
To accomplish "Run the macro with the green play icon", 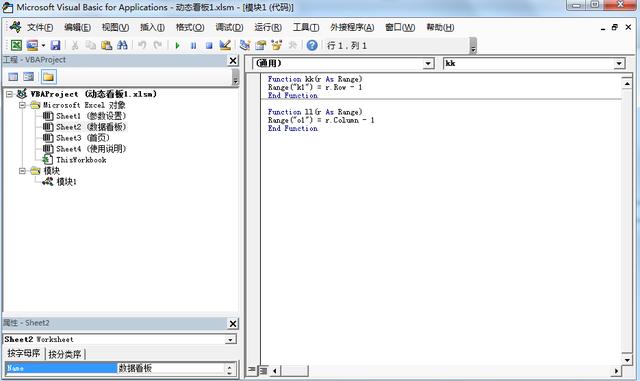I will coord(177,45).
